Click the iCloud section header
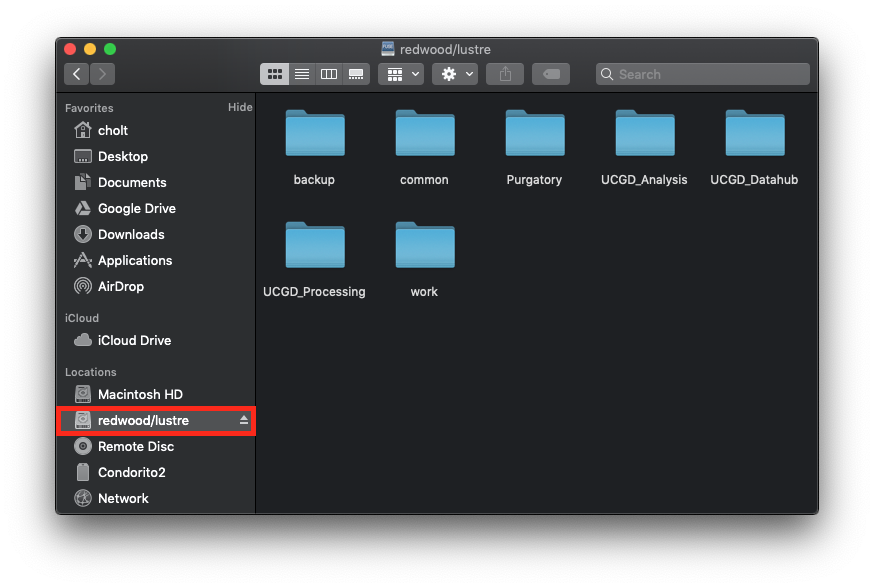 click(x=82, y=318)
